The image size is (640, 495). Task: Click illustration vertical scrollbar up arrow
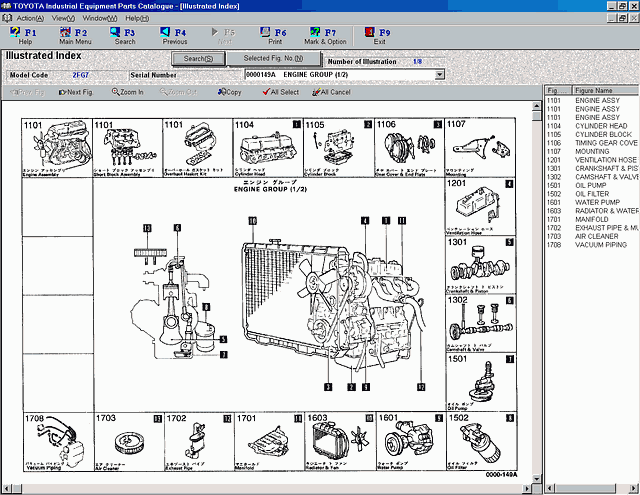(x=536, y=106)
